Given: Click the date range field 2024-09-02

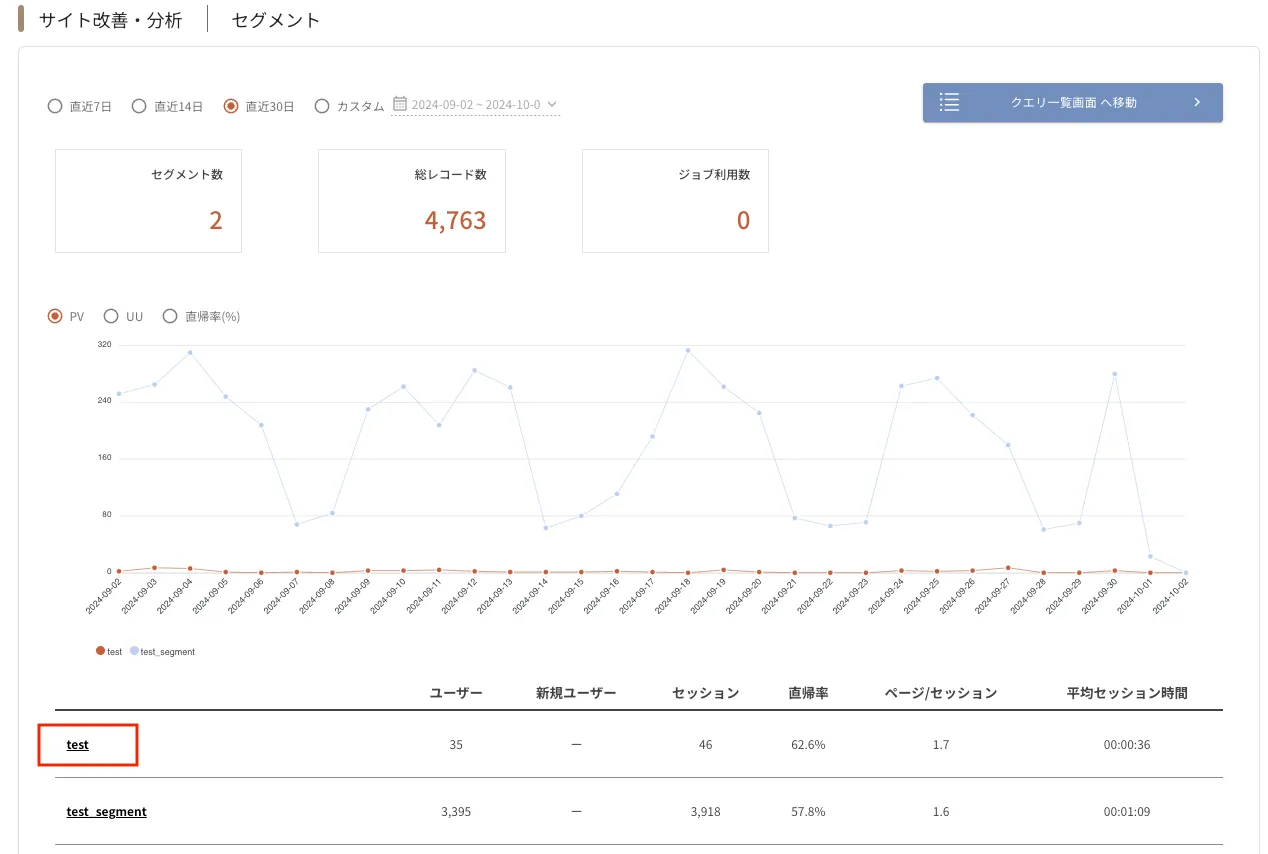Looking at the screenshot, I should [x=475, y=104].
